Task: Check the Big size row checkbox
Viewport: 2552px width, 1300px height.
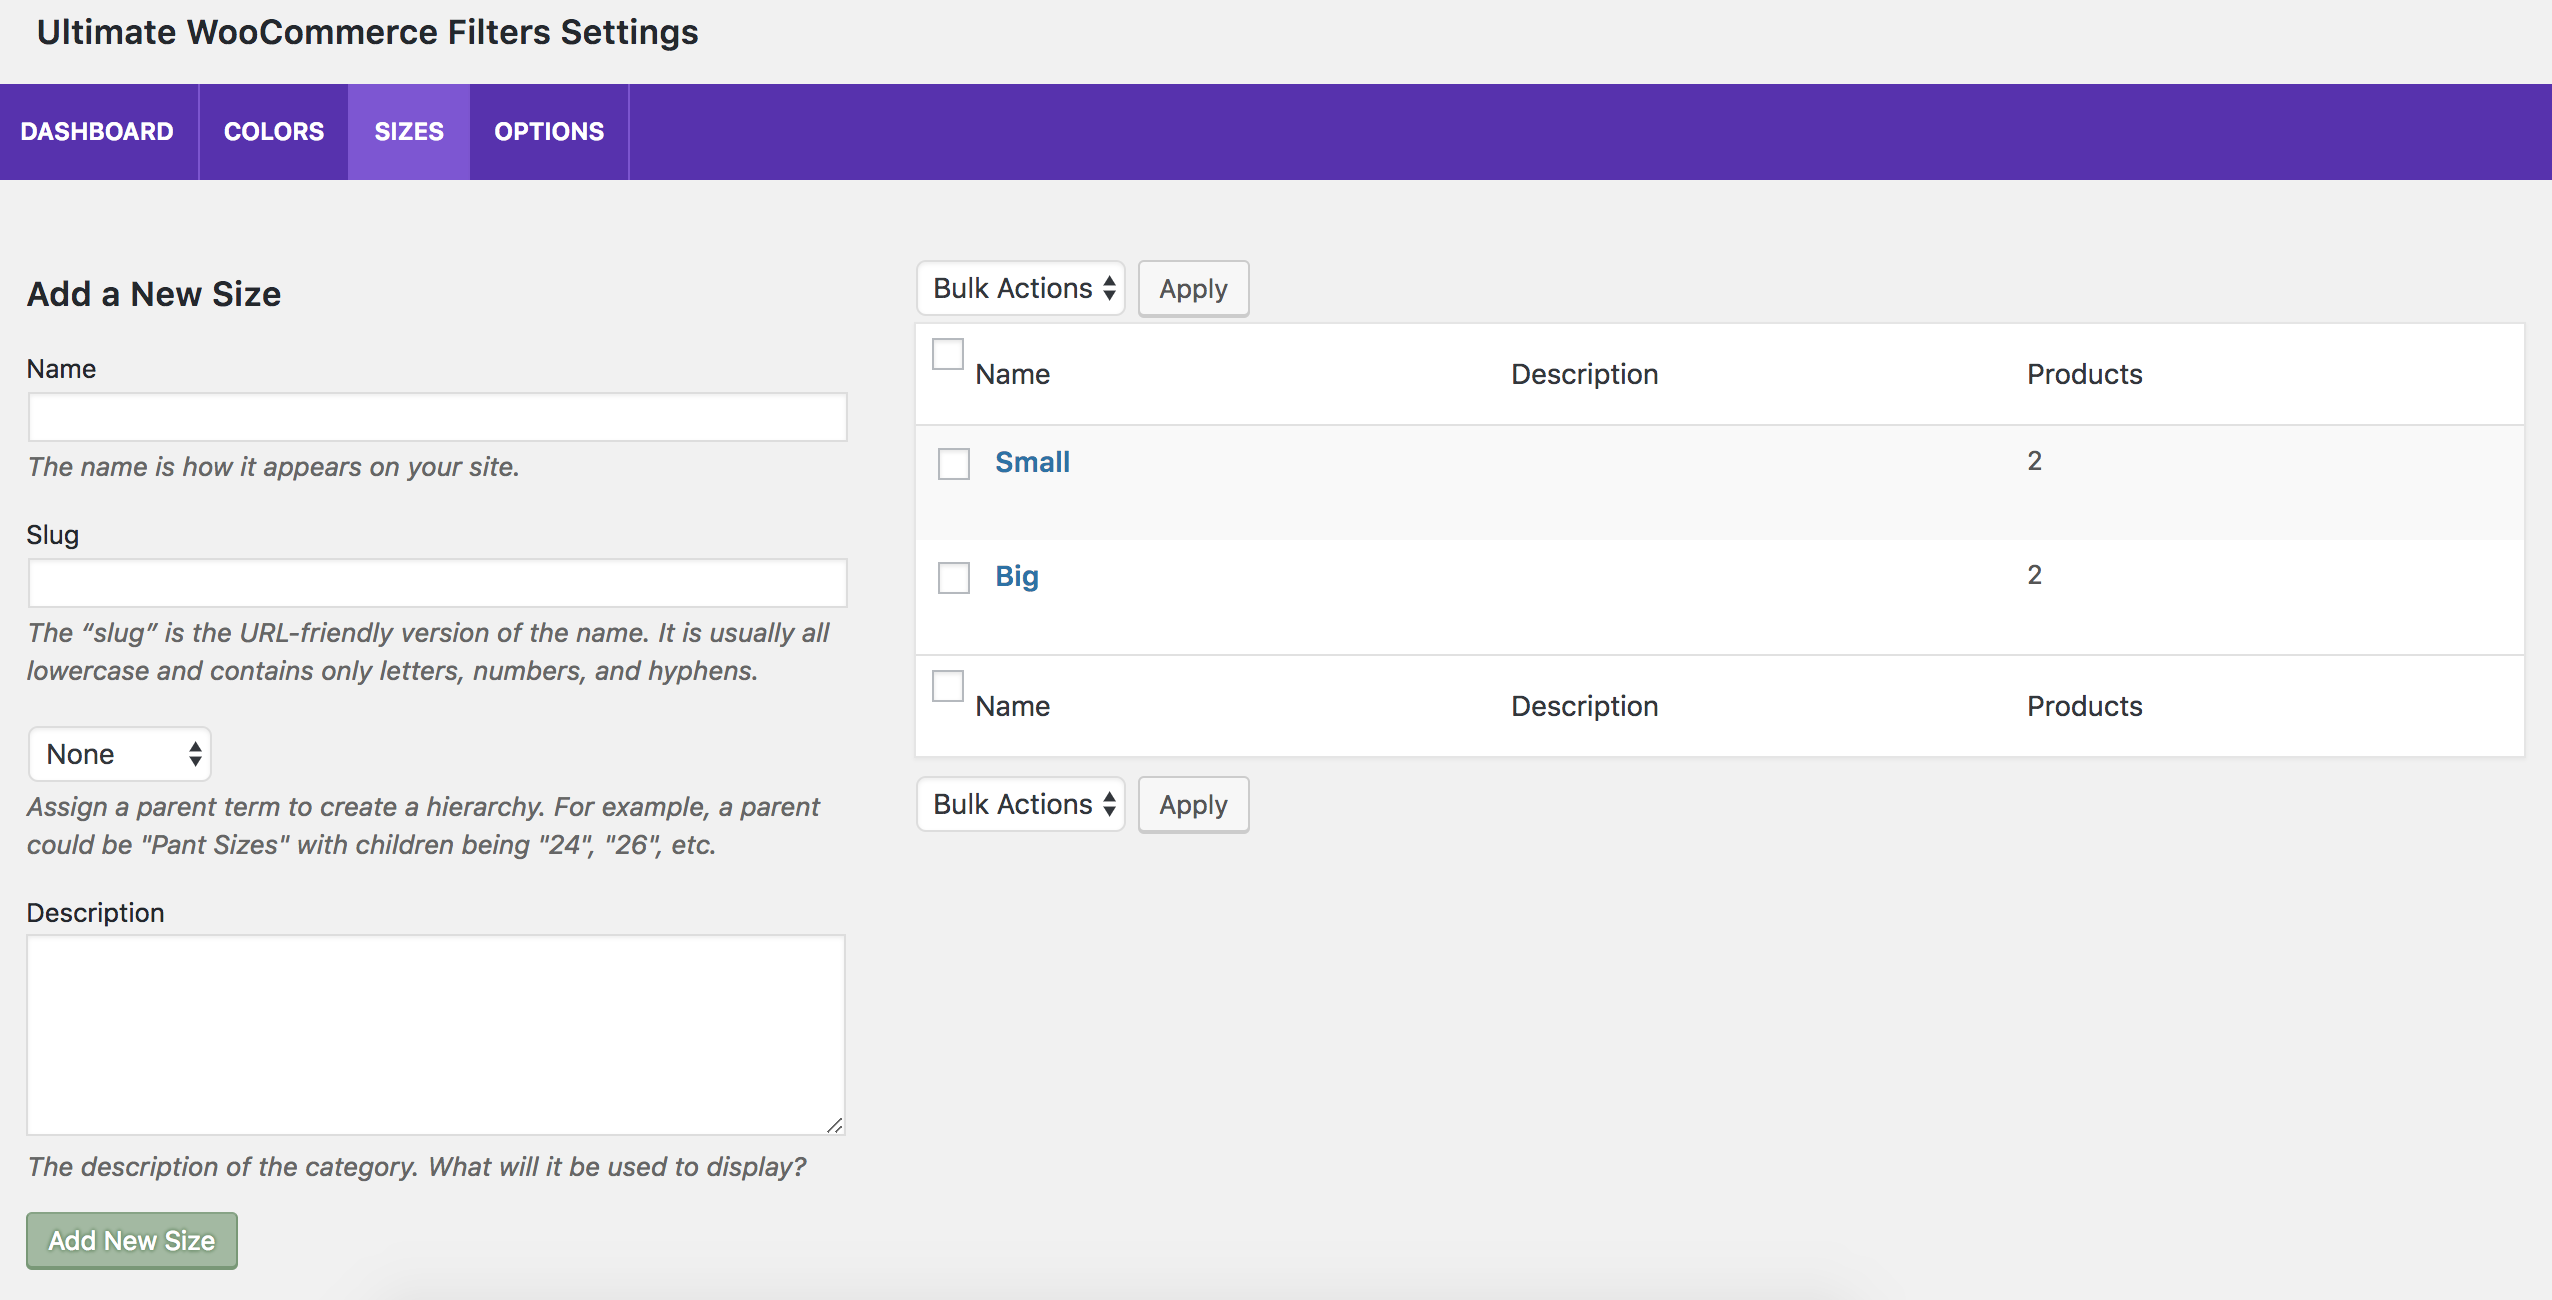Action: (x=954, y=578)
